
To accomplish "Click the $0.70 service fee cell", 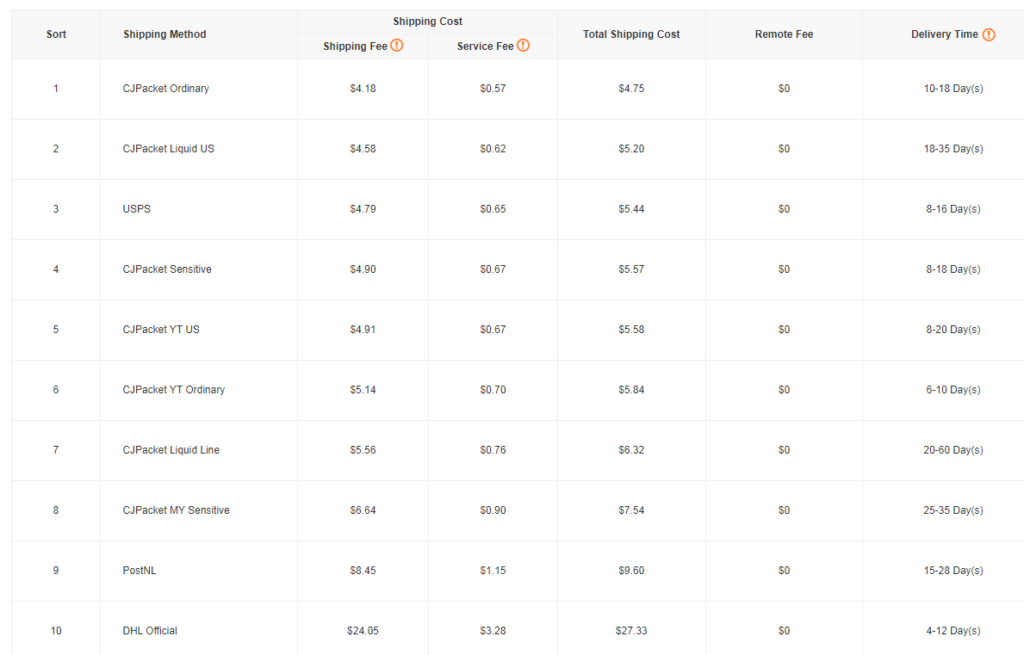I will [492, 390].
